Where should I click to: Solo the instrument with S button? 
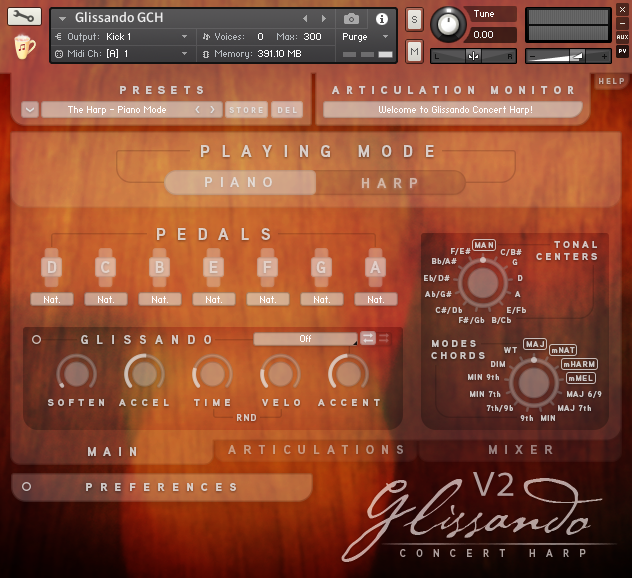[x=414, y=20]
